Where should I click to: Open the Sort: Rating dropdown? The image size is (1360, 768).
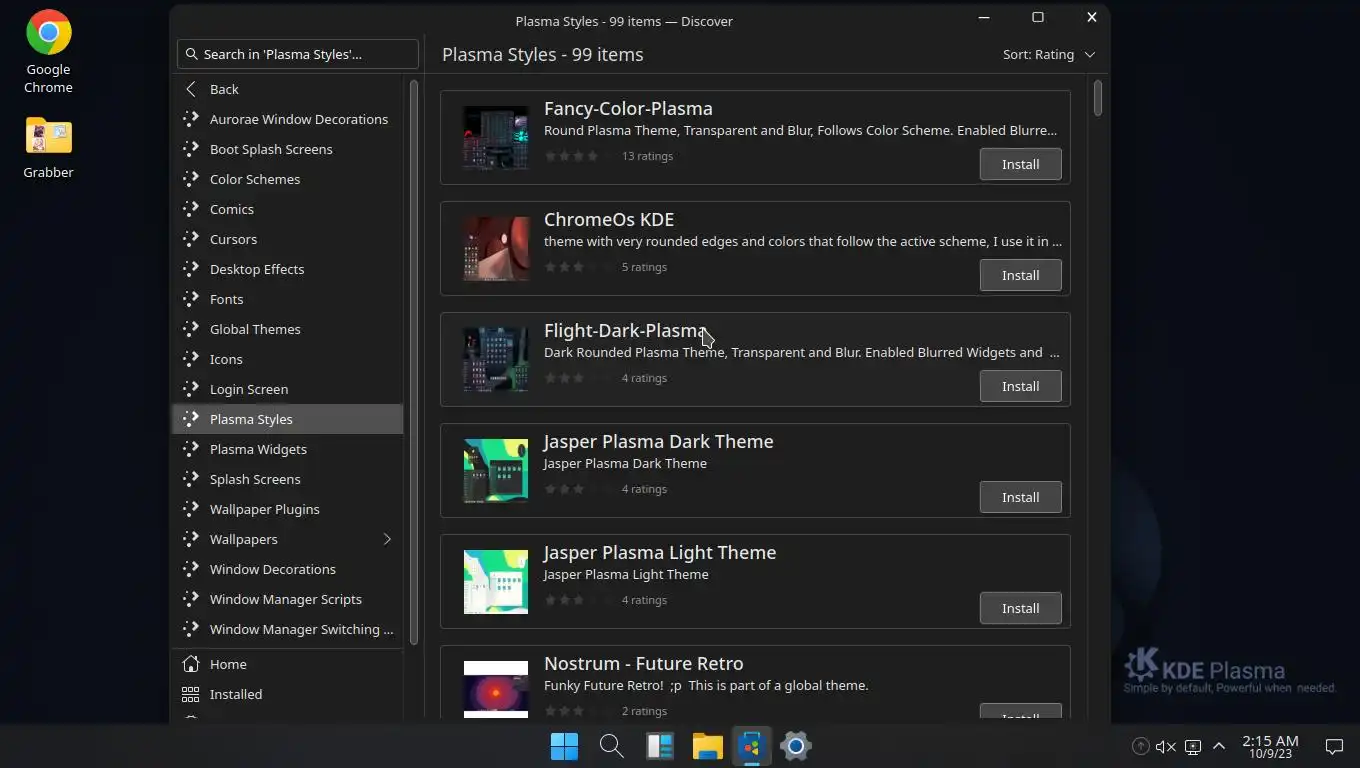click(x=1049, y=54)
